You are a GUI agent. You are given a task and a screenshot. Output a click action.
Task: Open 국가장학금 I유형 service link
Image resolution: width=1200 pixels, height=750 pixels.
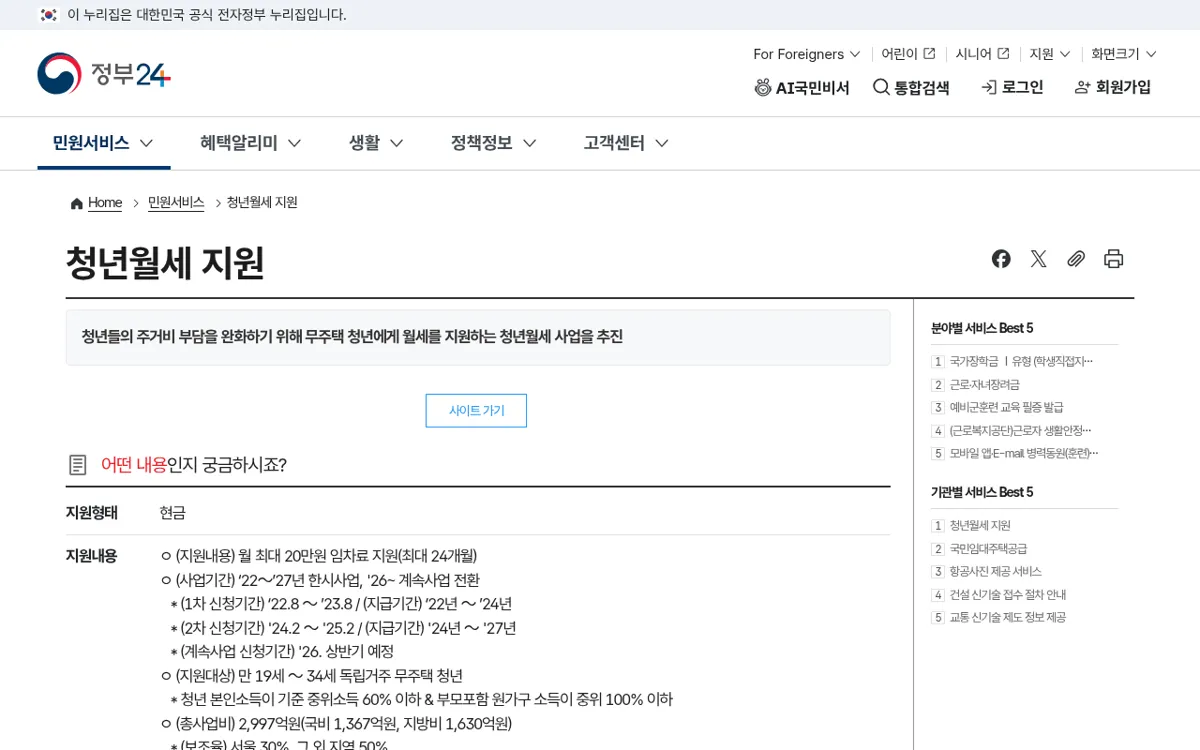[x=1021, y=362]
